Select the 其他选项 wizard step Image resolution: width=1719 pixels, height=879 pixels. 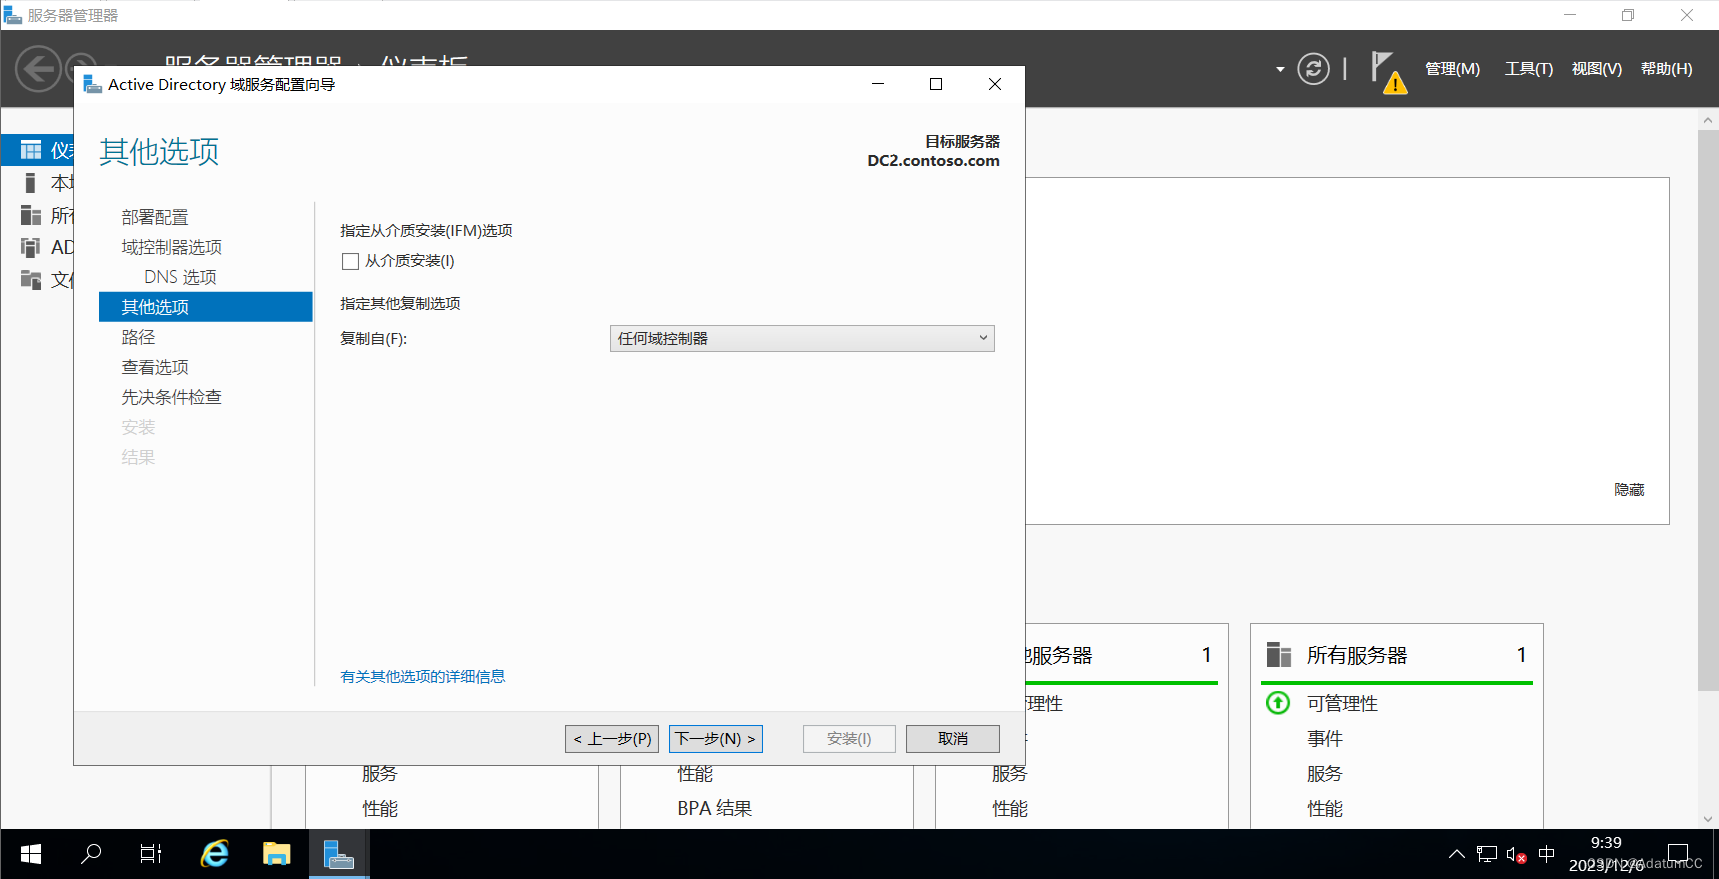click(206, 307)
